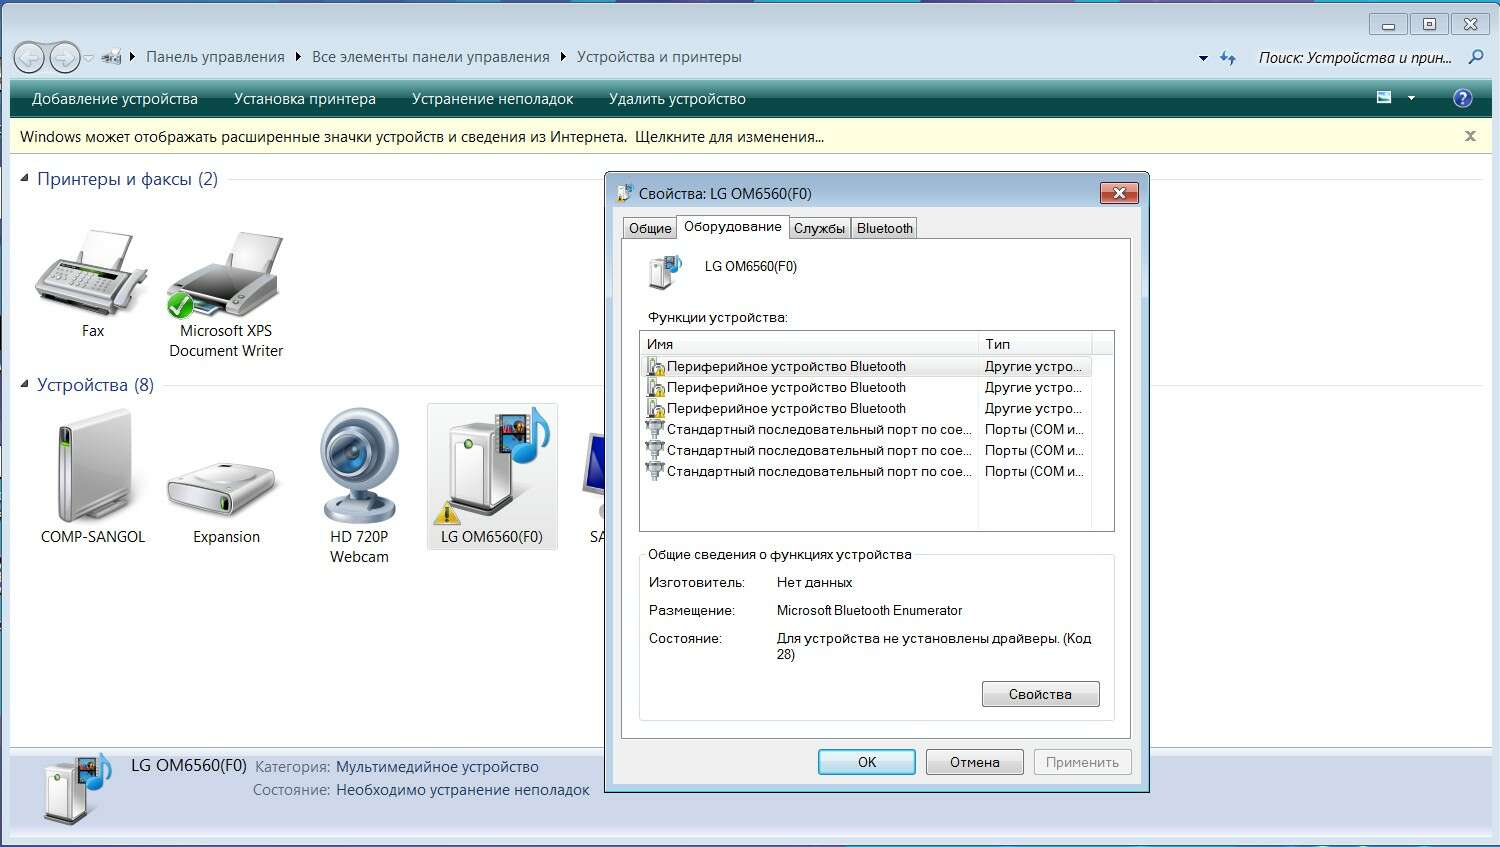Switch to the Bluetooth tab
Image resolution: width=1500 pixels, height=847 pixels.
(885, 228)
